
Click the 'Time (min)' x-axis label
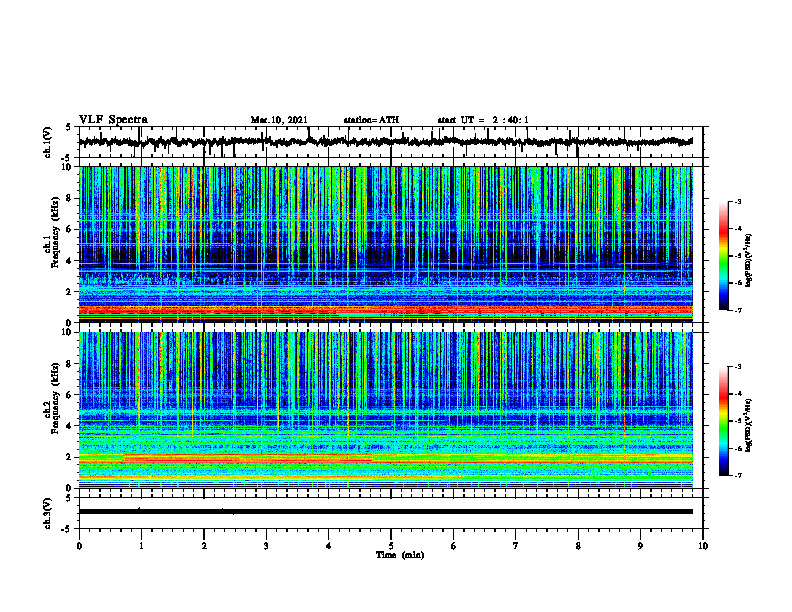tap(400, 555)
